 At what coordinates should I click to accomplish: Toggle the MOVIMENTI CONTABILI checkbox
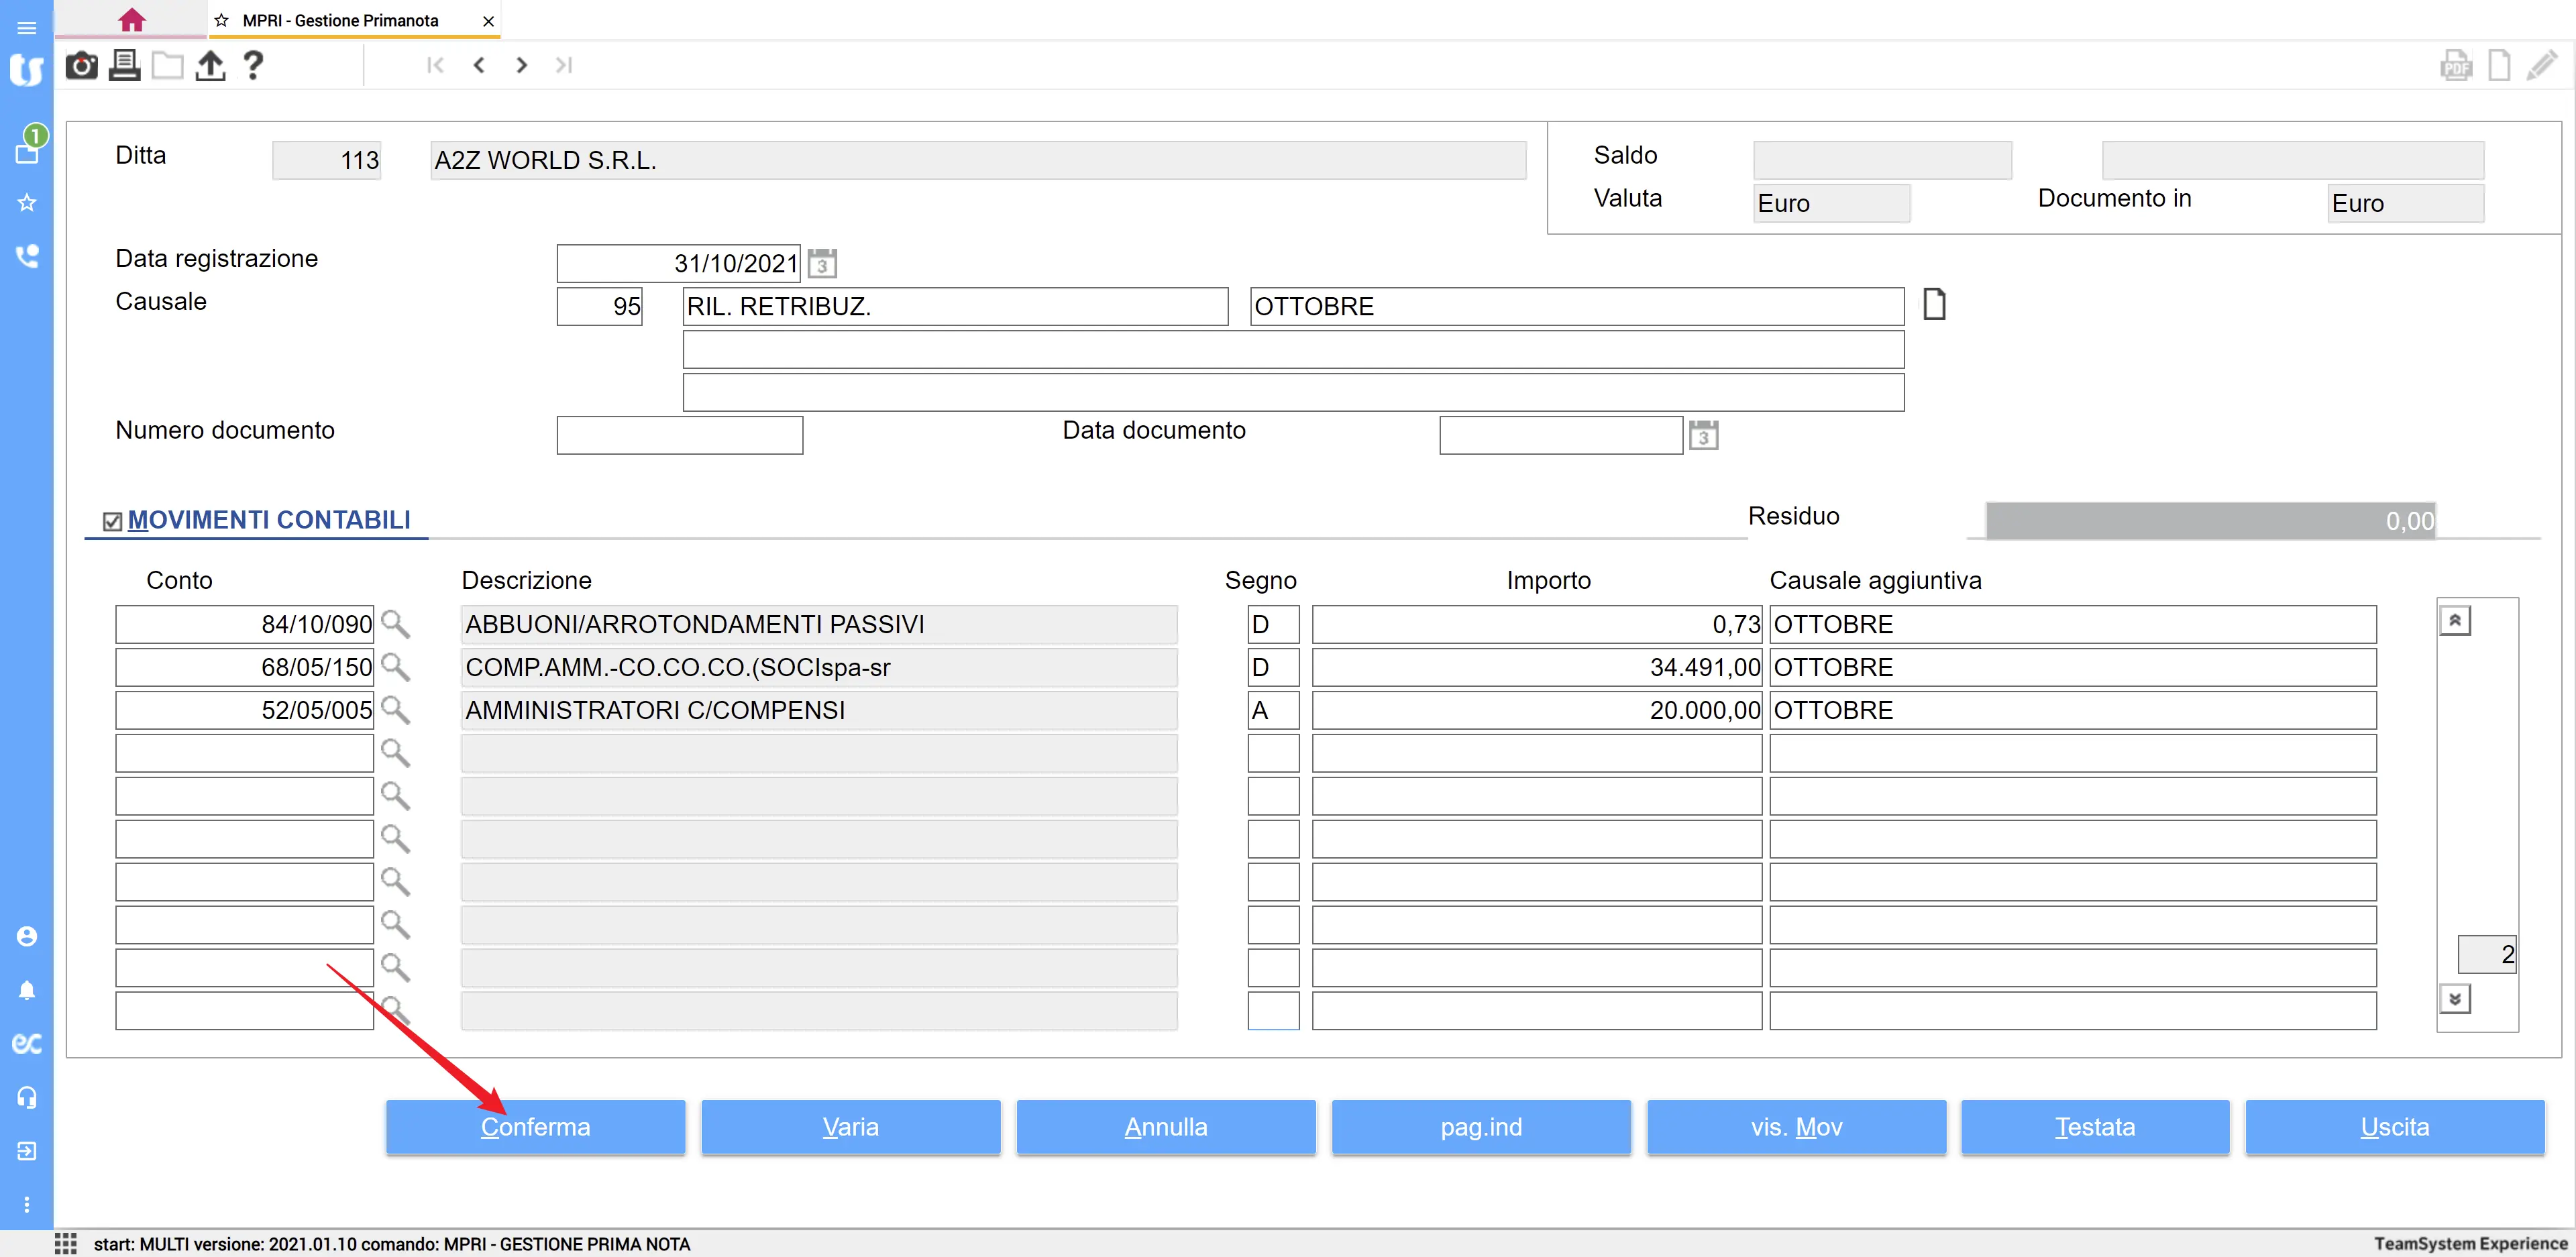[x=113, y=521]
